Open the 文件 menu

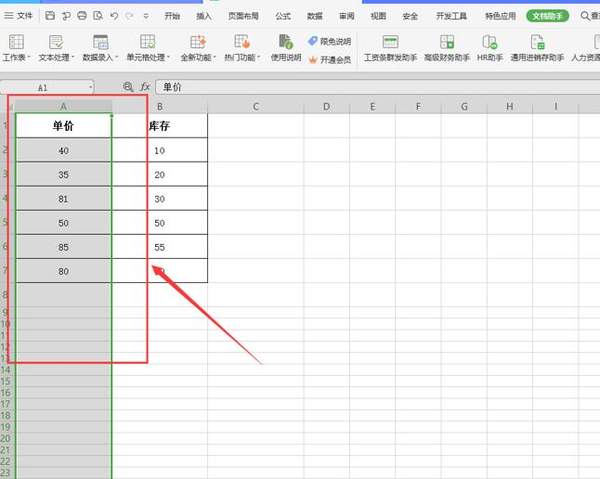click(x=18, y=16)
